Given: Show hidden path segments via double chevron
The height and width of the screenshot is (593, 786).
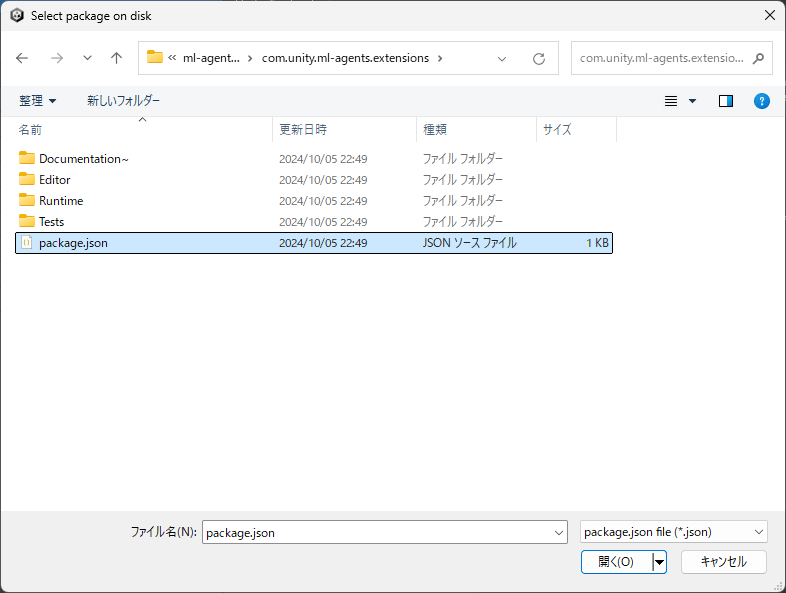Looking at the screenshot, I should tap(172, 58).
